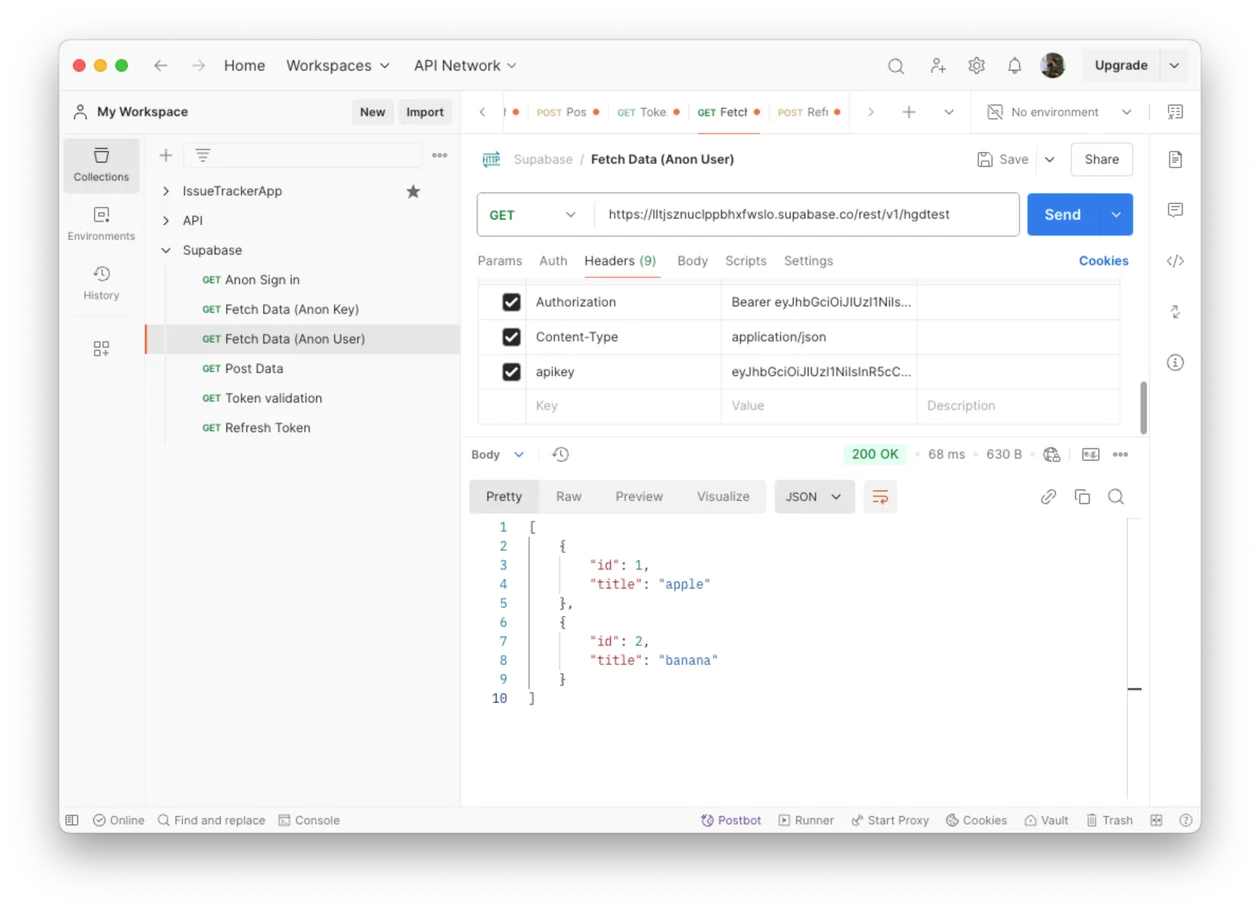Click the headers table vertical scrollbar

coord(1143,407)
